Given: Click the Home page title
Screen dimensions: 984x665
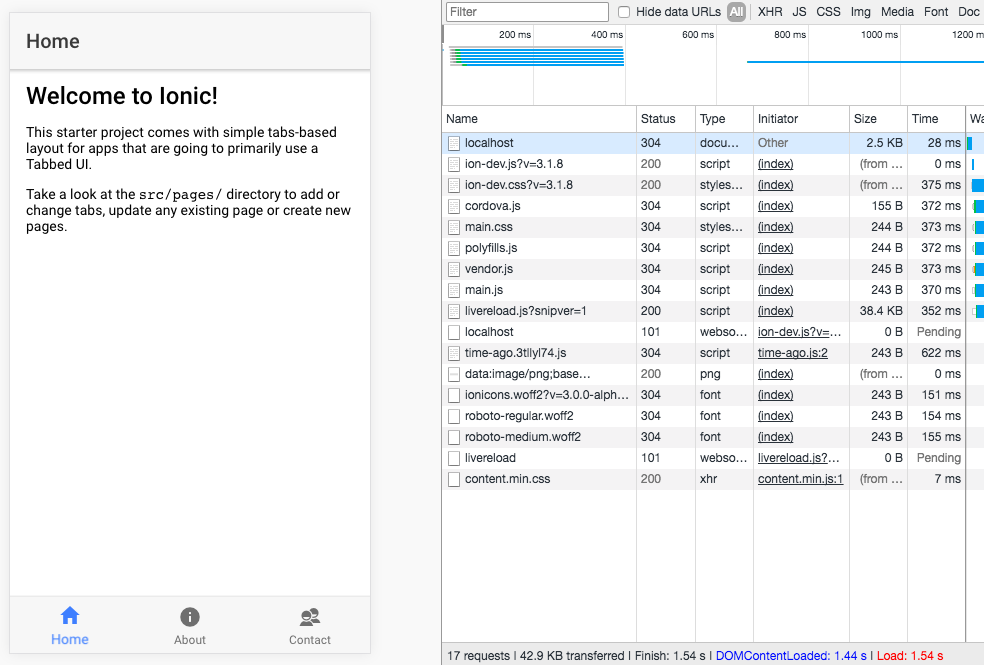Looking at the screenshot, I should pos(53,41).
